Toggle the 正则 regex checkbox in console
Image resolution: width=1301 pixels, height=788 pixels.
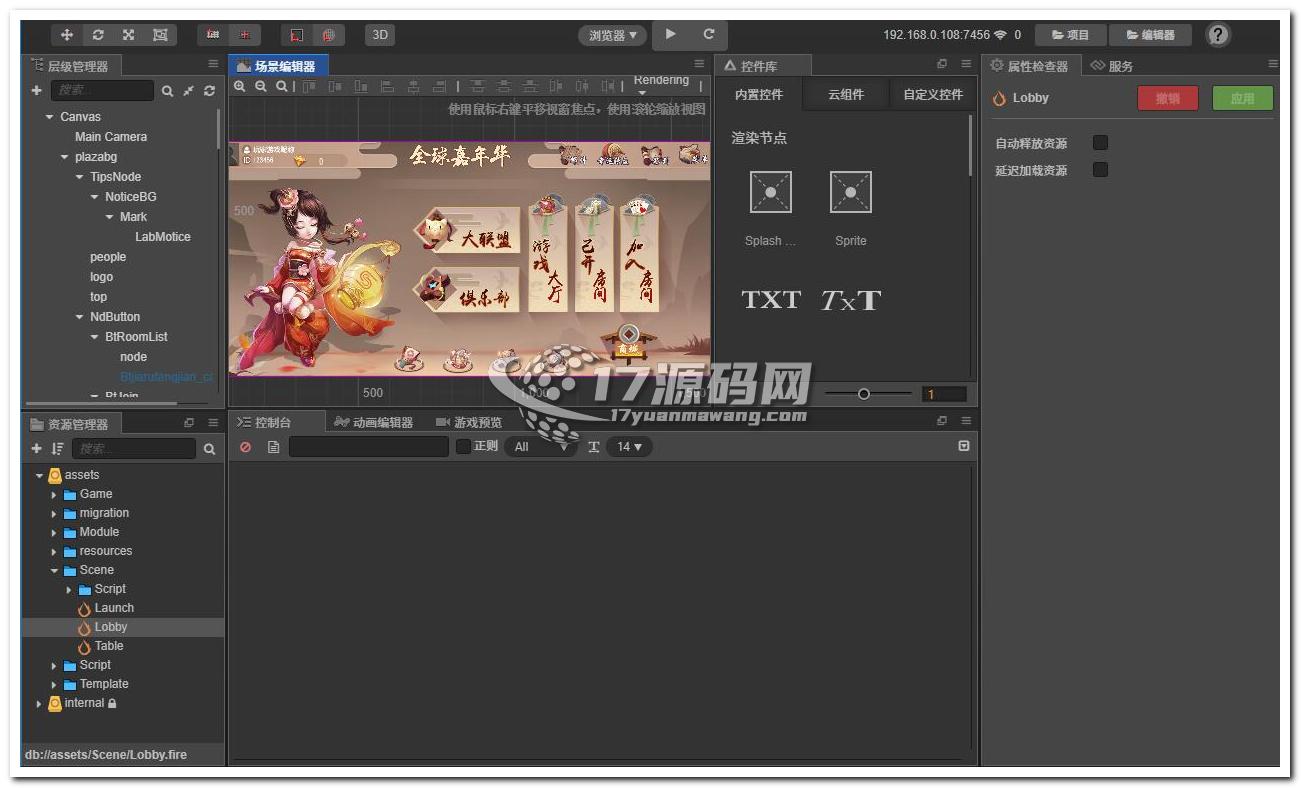(x=463, y=446)
